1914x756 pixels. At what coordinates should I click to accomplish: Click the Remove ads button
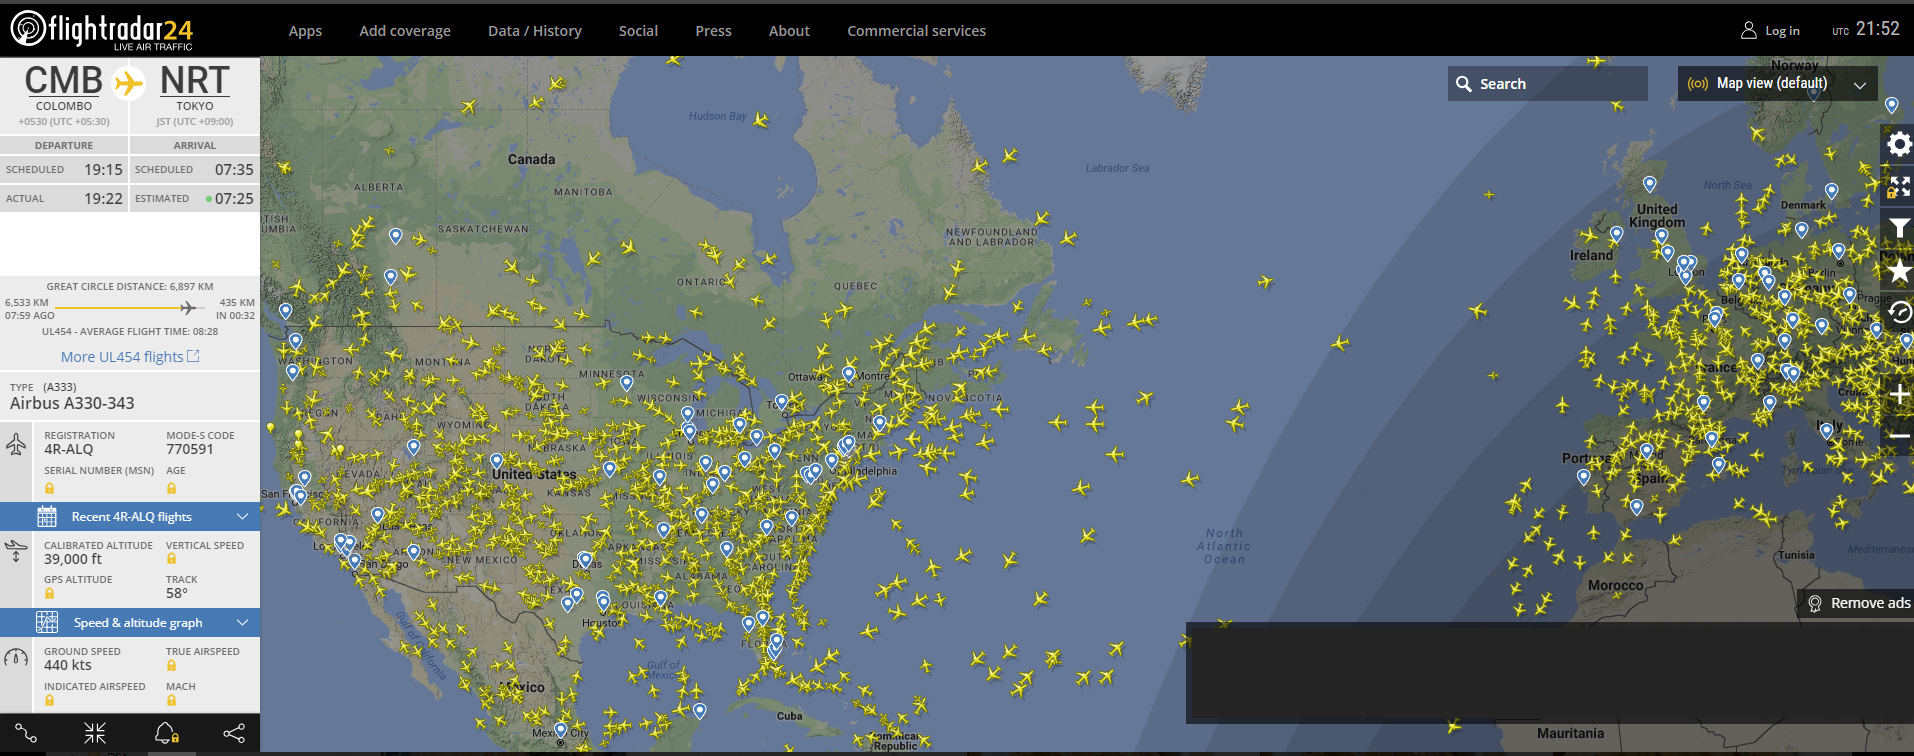pos(1859,603)
